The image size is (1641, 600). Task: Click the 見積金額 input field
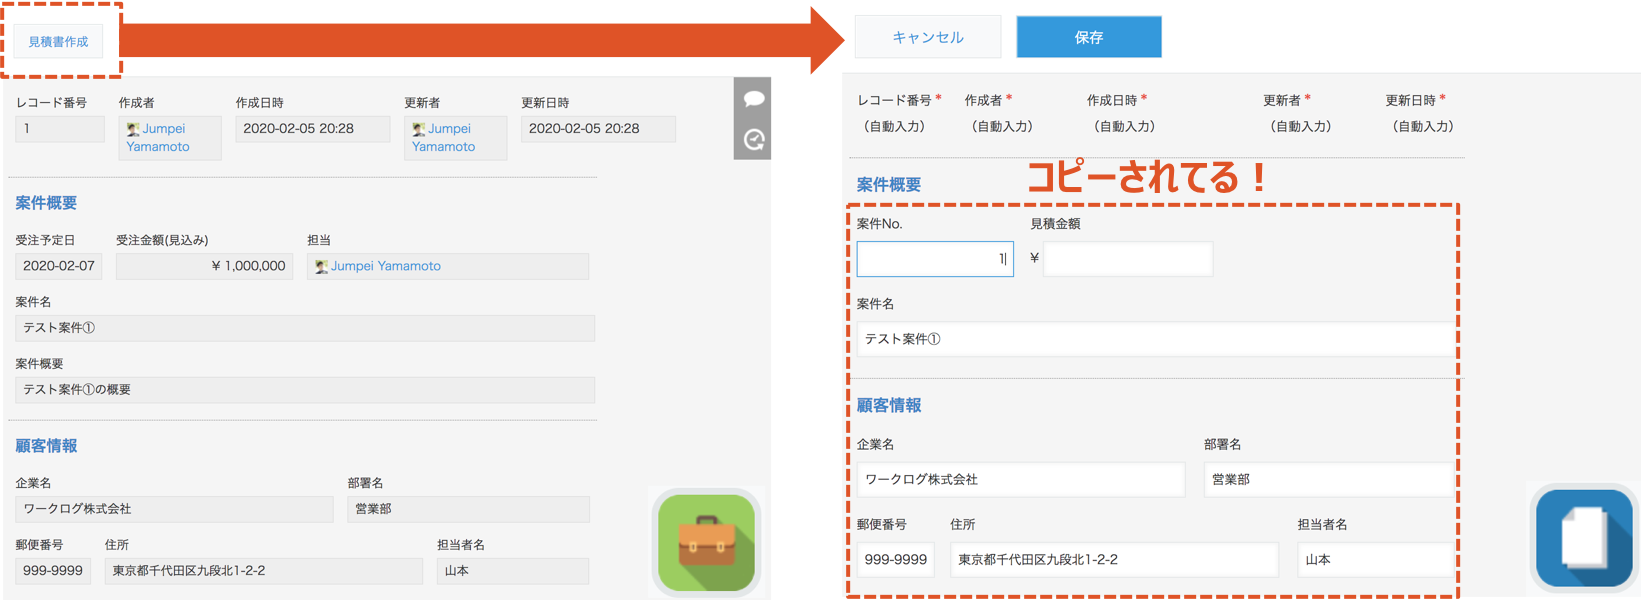[1127, 259]
